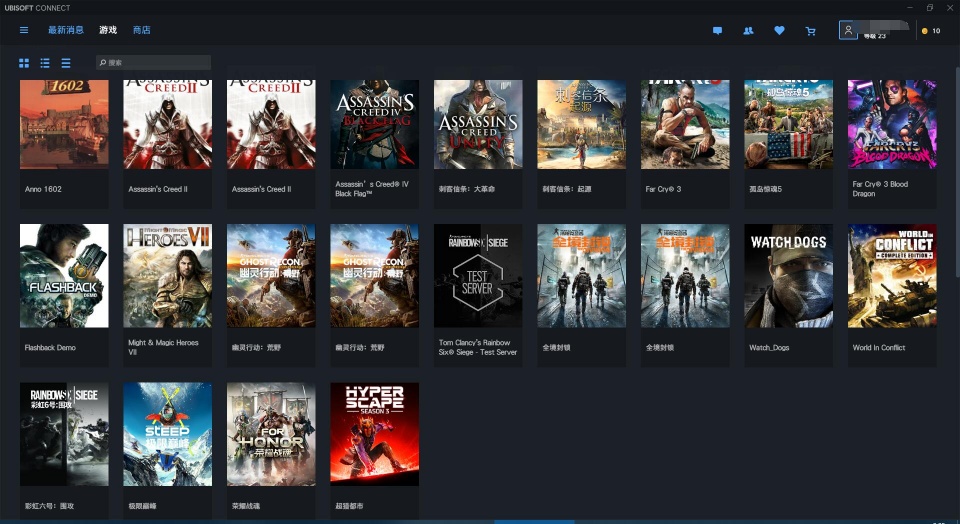This screenshot has height=524, width=960.
Task: Switch to grid tile view
Action: [x=24, y=62]
